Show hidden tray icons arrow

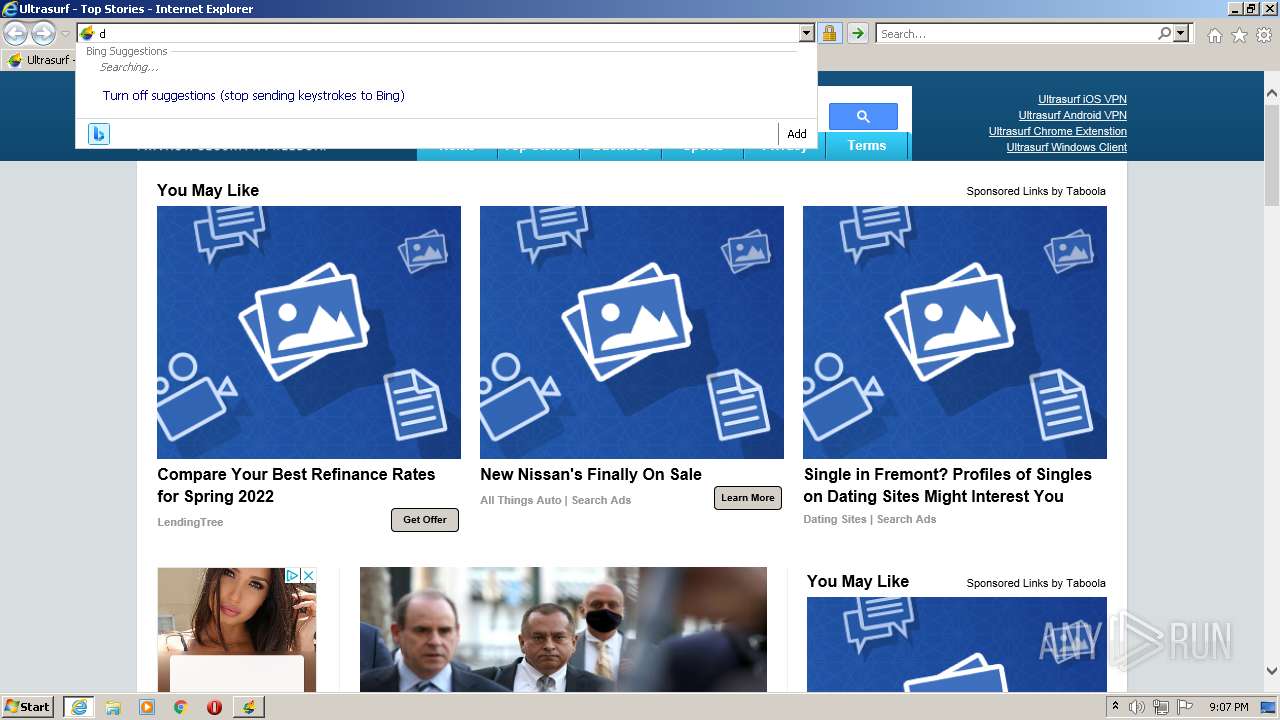1115,707
